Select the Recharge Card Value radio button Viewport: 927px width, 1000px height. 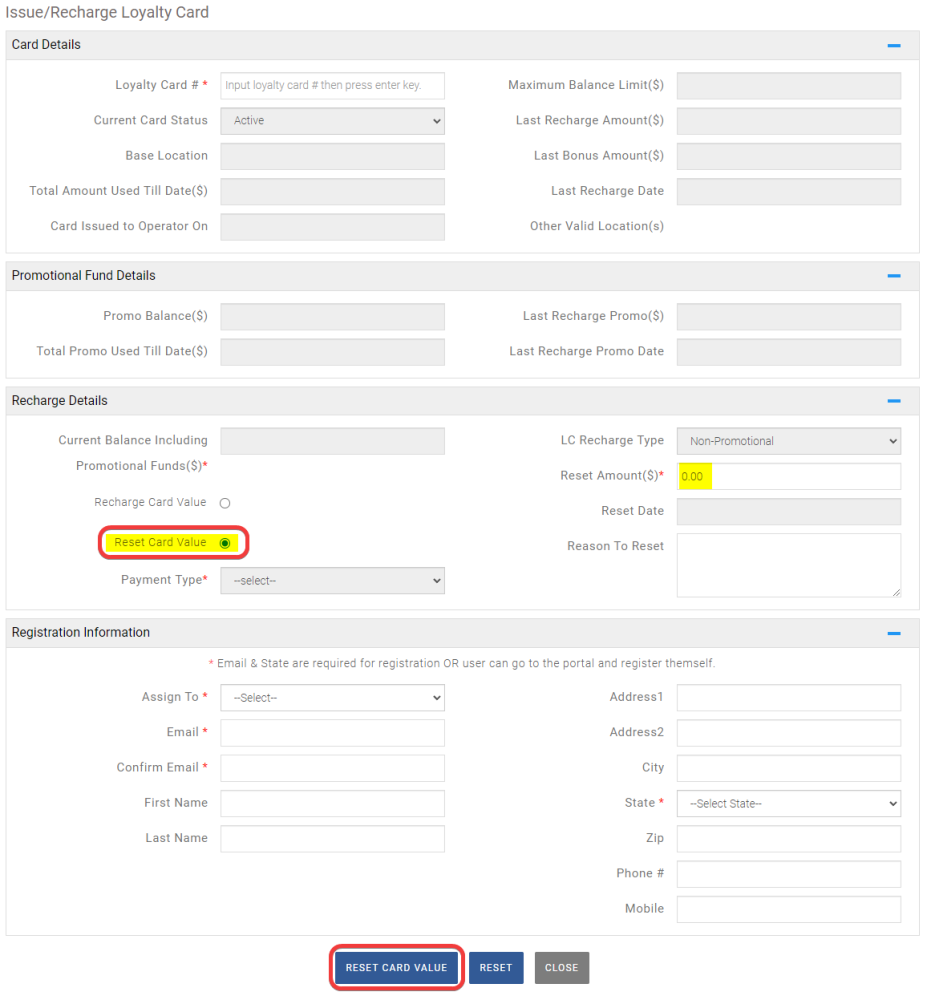[x=224, y=503]
